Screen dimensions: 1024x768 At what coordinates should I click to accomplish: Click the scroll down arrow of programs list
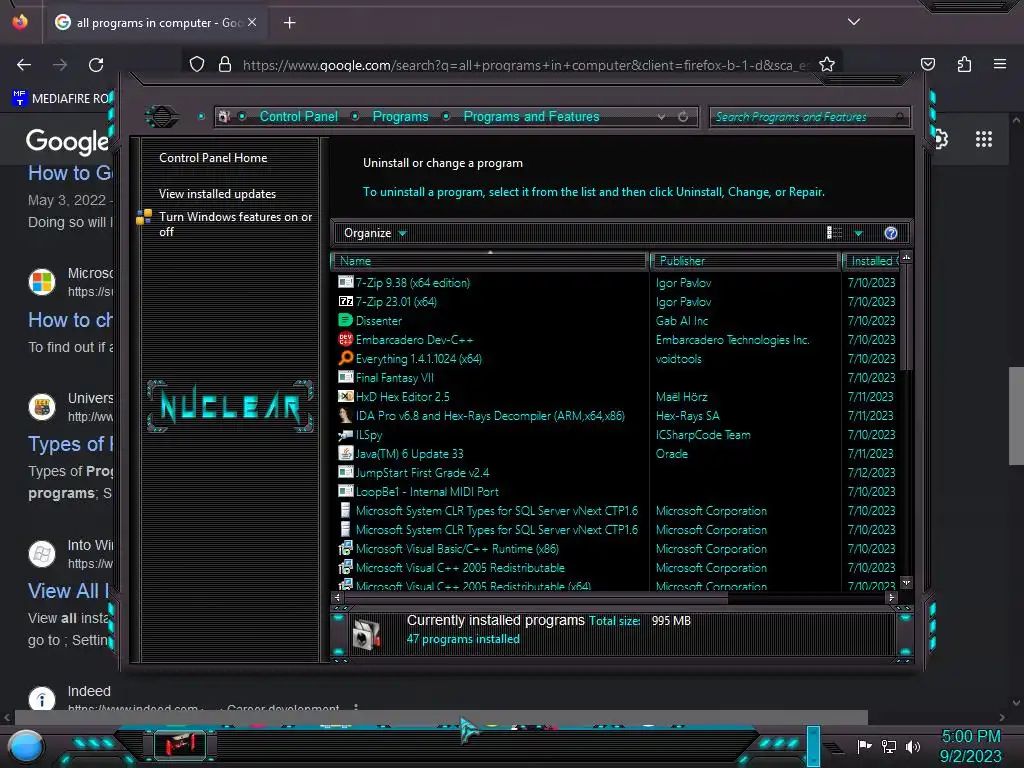[906, 582]
